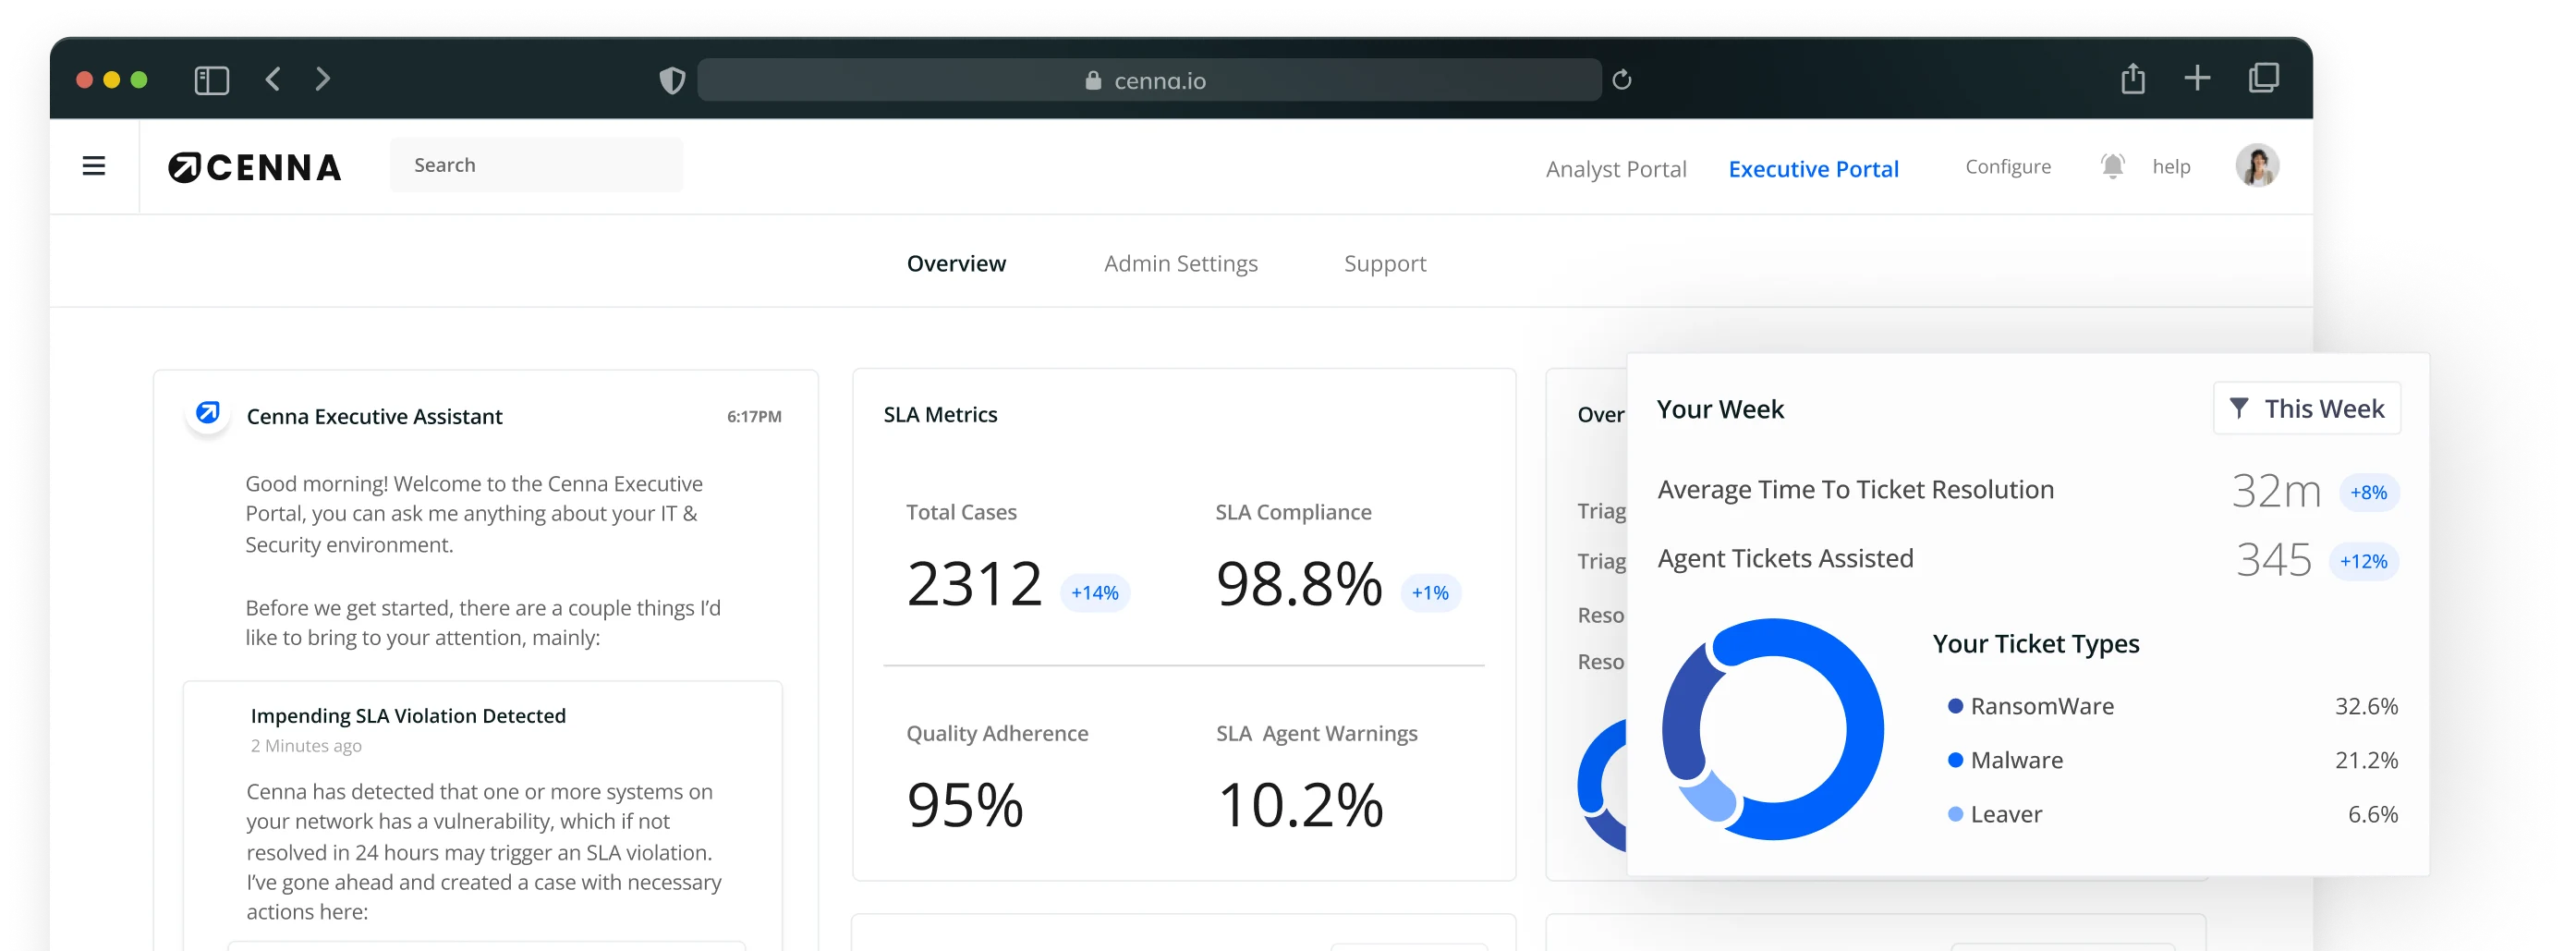Open the Support tab
This screenshot has width=2576, height=951.
1385,263
